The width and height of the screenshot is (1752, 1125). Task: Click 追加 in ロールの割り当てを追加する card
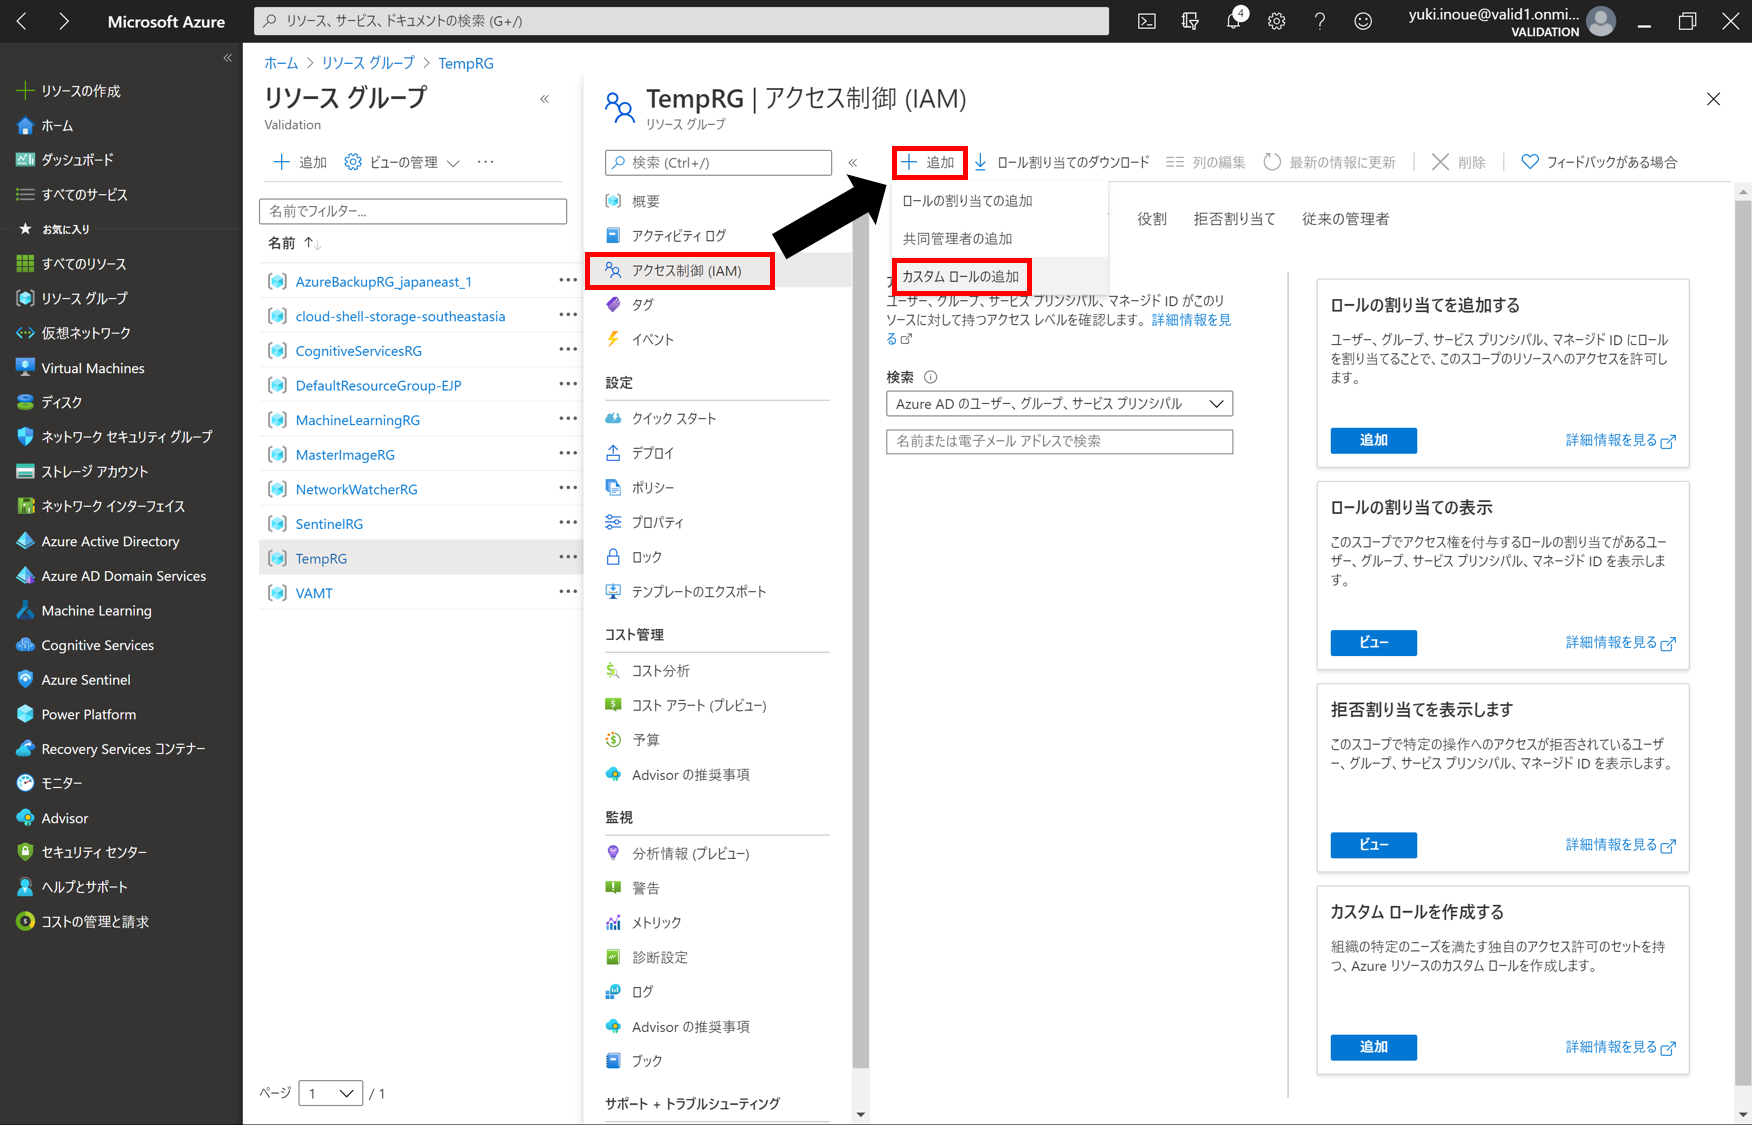1373,441
